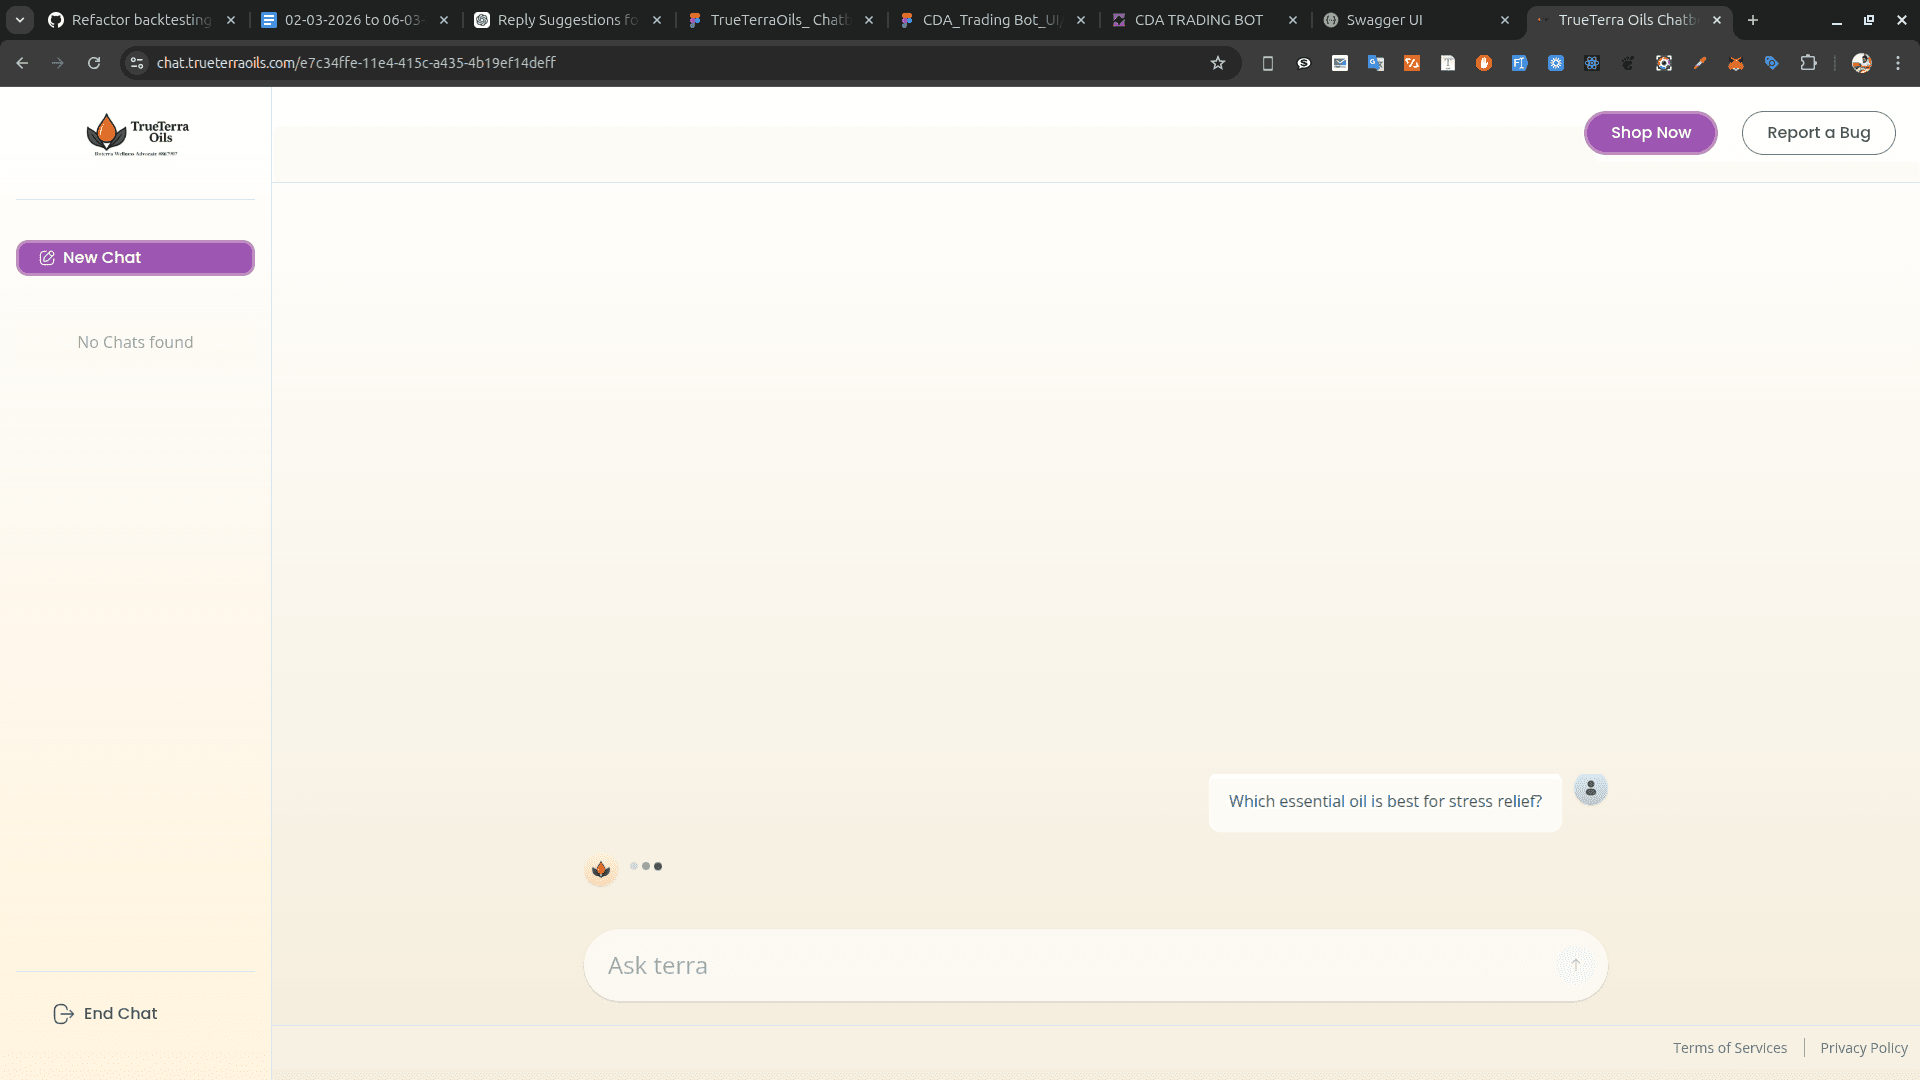Click the Report a Bug button
The width and height of the screenshot is (1920, 1080).
(1817, 133)
